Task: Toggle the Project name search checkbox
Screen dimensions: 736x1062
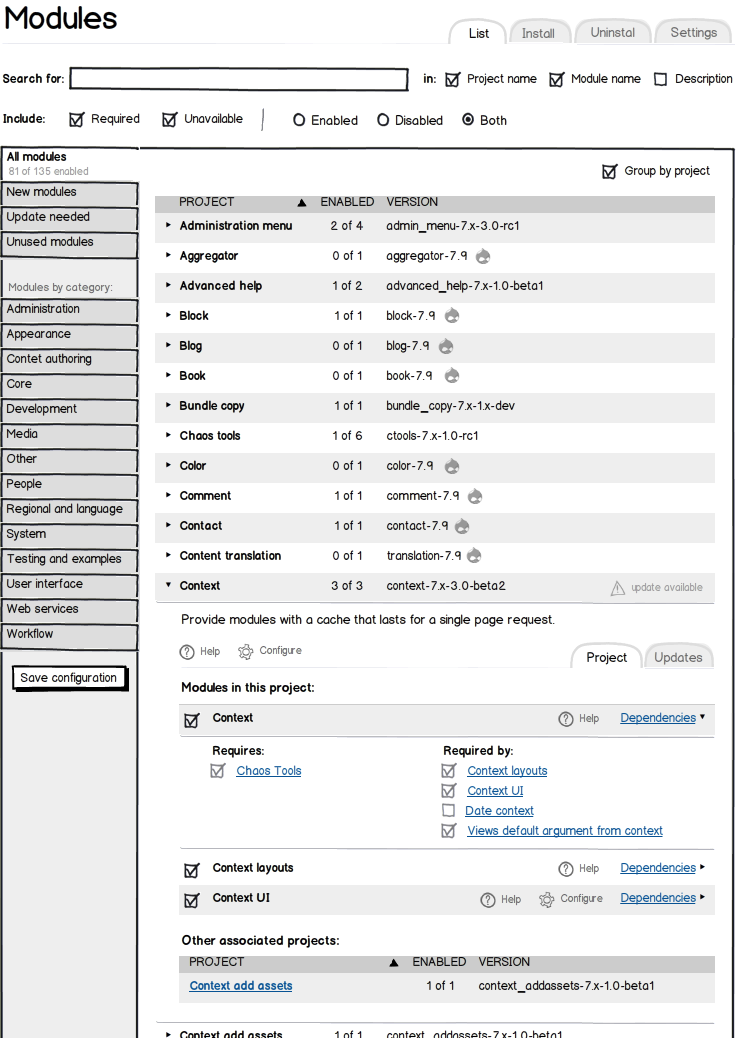Action: point(452,79)
